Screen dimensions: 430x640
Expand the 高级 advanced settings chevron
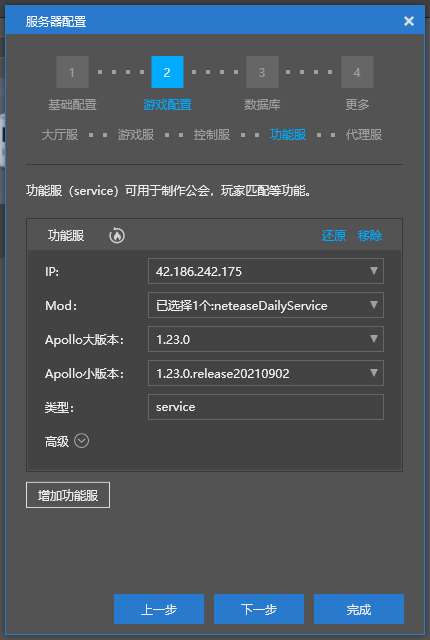tap(82, 441)
